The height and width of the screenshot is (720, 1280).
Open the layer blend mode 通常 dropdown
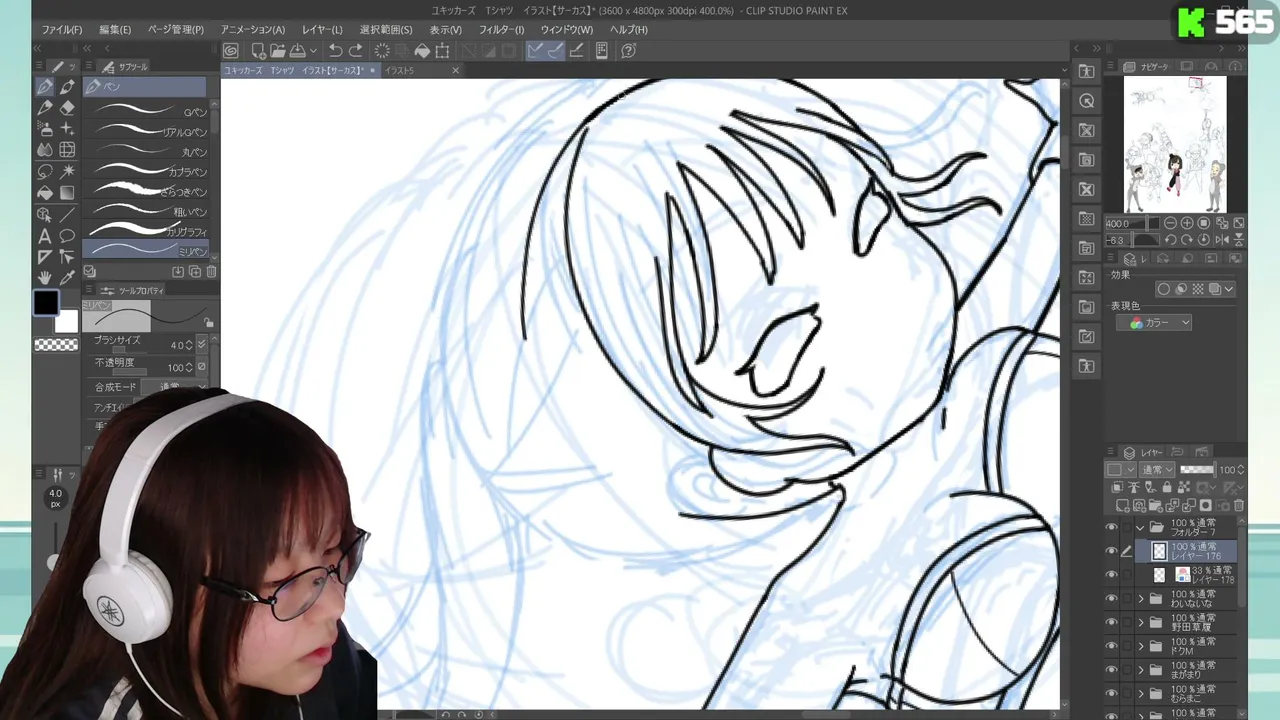click(x=1158, y=470)
